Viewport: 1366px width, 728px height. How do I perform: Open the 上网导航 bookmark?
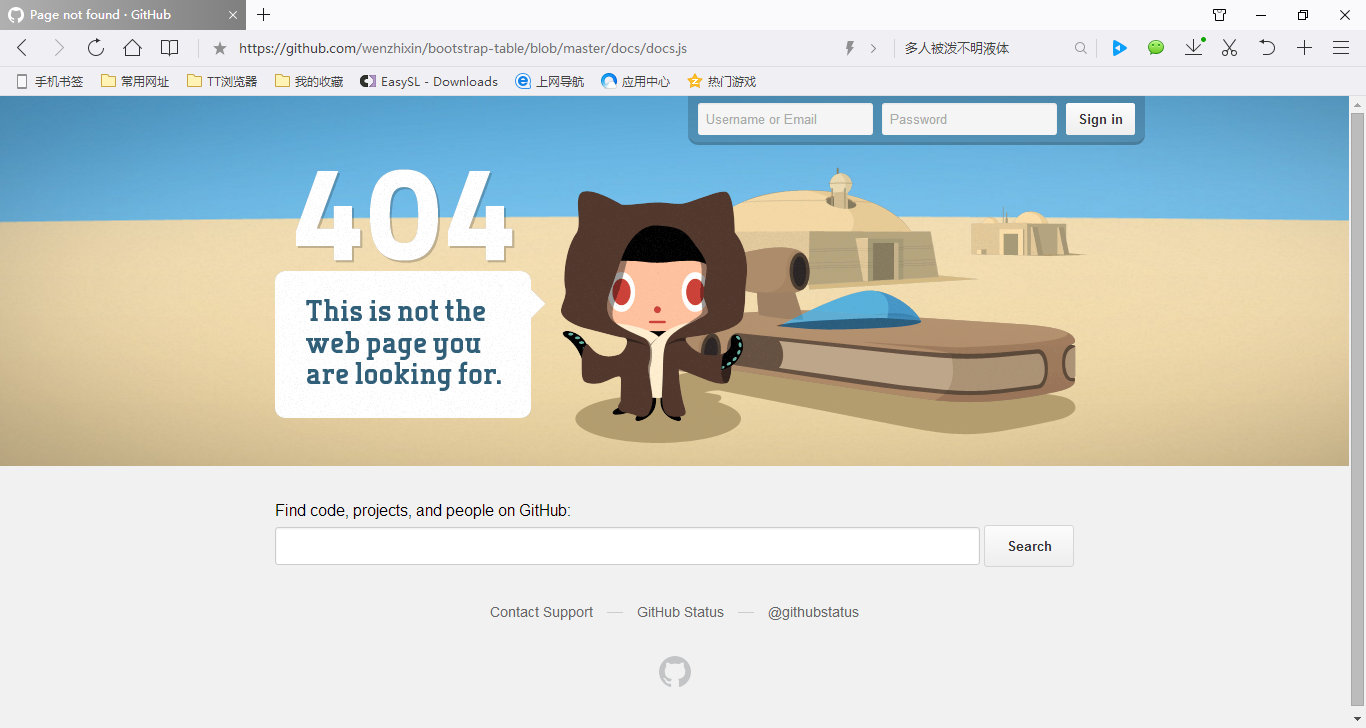[x=550, y=82]
